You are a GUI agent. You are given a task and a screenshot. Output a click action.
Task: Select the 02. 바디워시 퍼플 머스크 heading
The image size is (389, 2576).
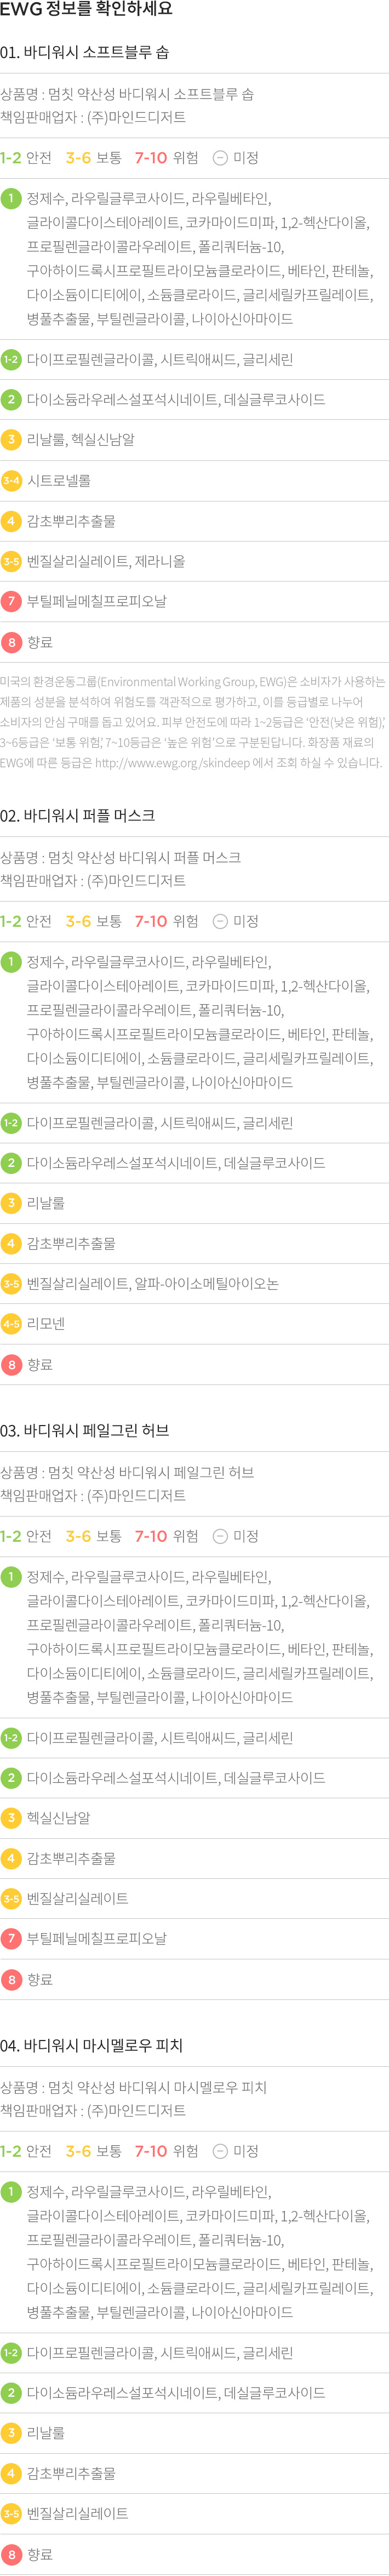78,815
